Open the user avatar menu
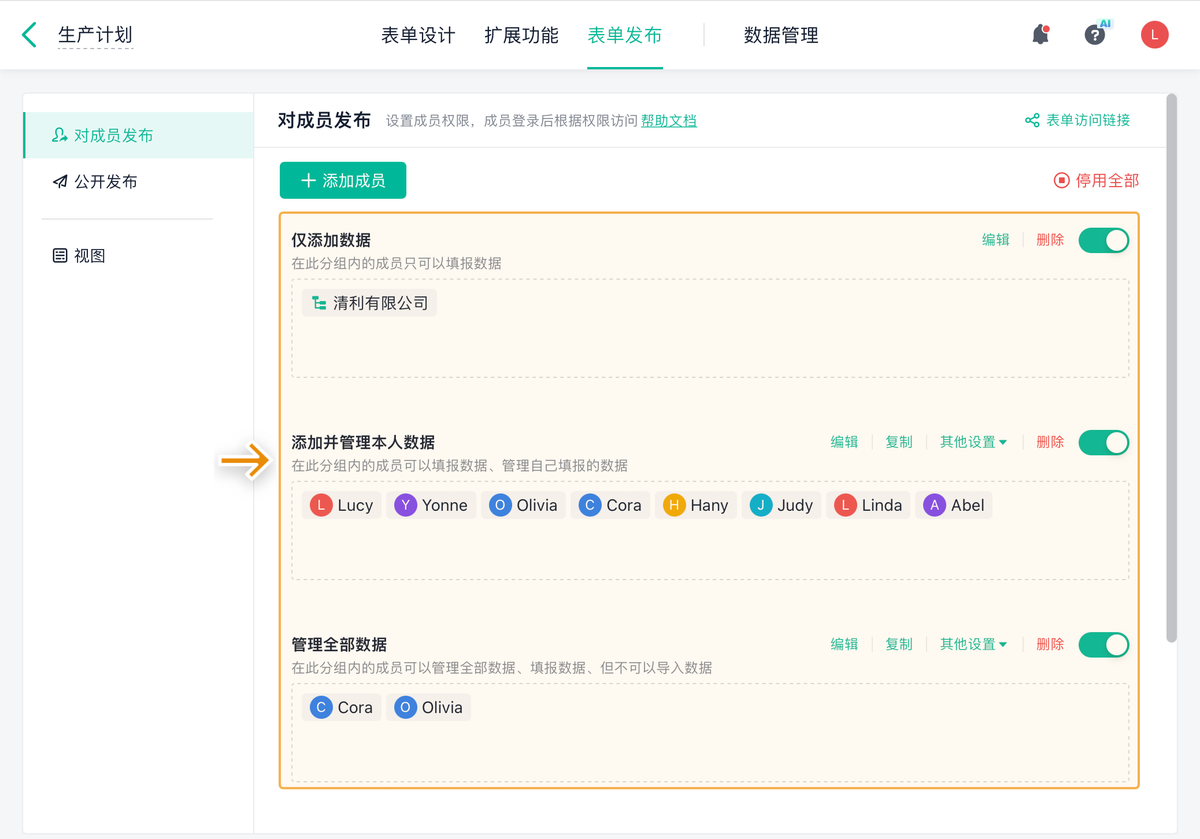The width and height of the screenshot is (1200, 839). click(1154, 35)
